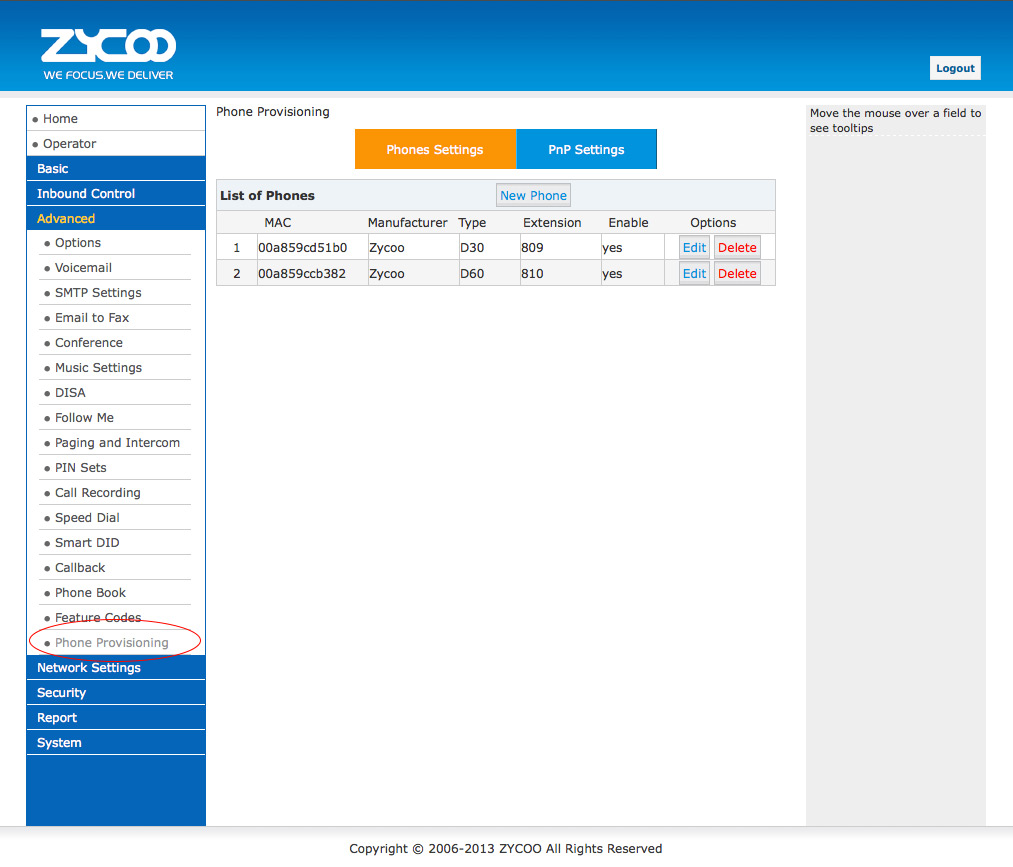Click the New Phone button
This screenshot has width=1013, height=867.
533,195
